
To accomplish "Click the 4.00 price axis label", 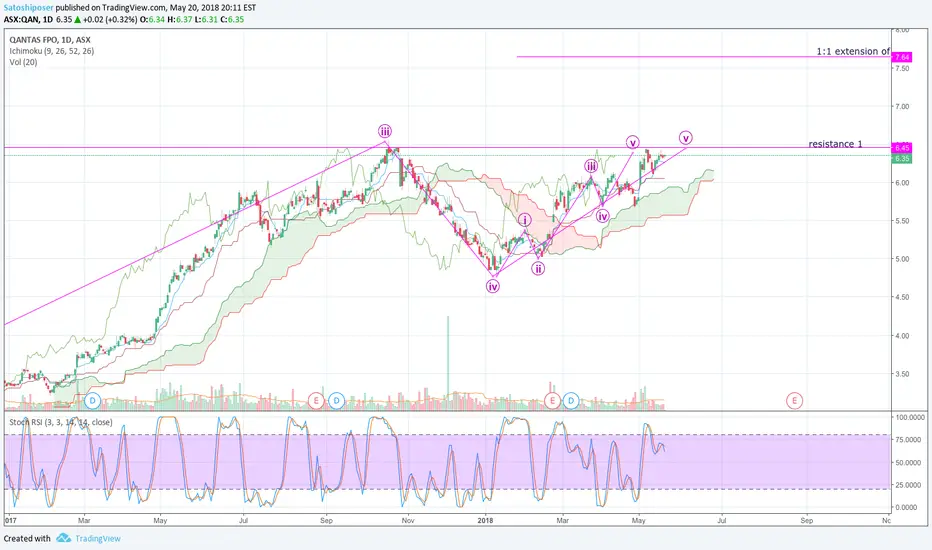I will pos(902,336).
